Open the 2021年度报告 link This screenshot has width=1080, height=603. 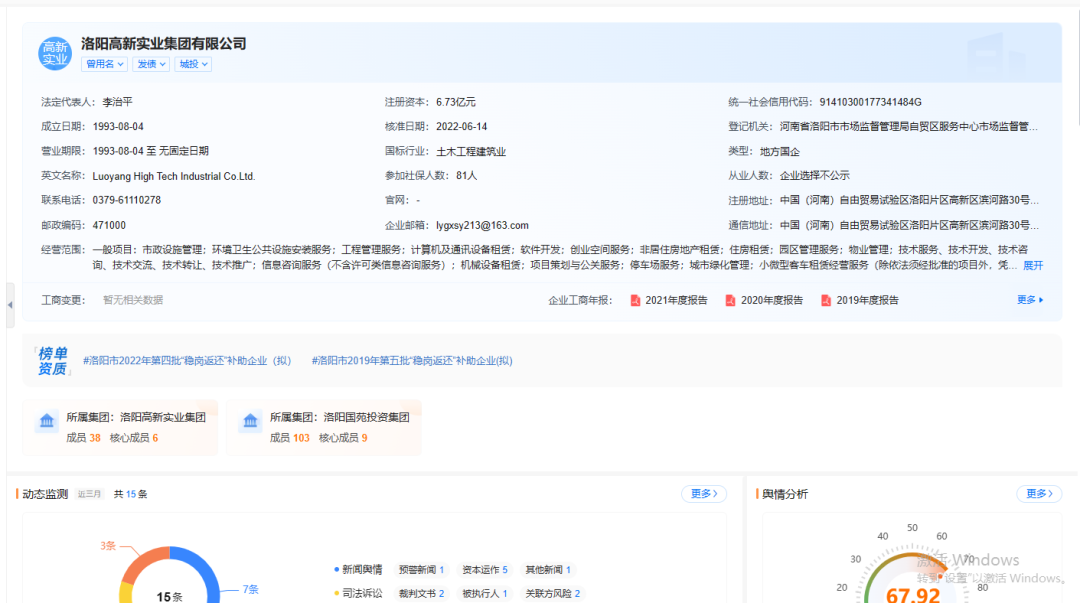pos(676,300)
